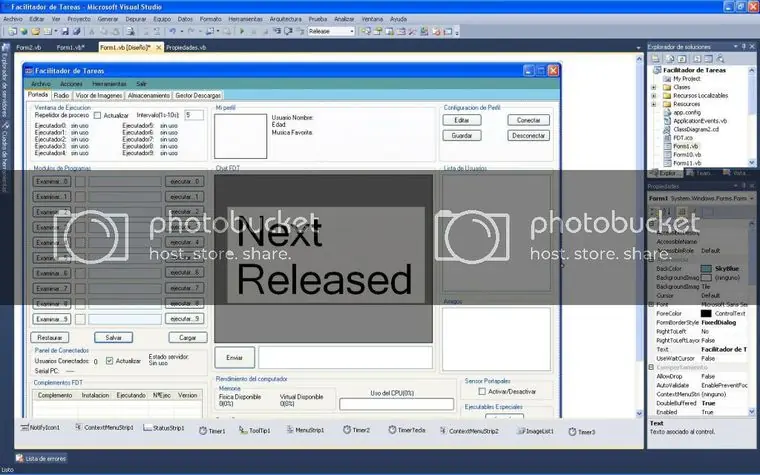Viewport: 760px width, 475px height.
Task: Open the Form1 object dropdown in Propiedades
Action: point(752,198)
